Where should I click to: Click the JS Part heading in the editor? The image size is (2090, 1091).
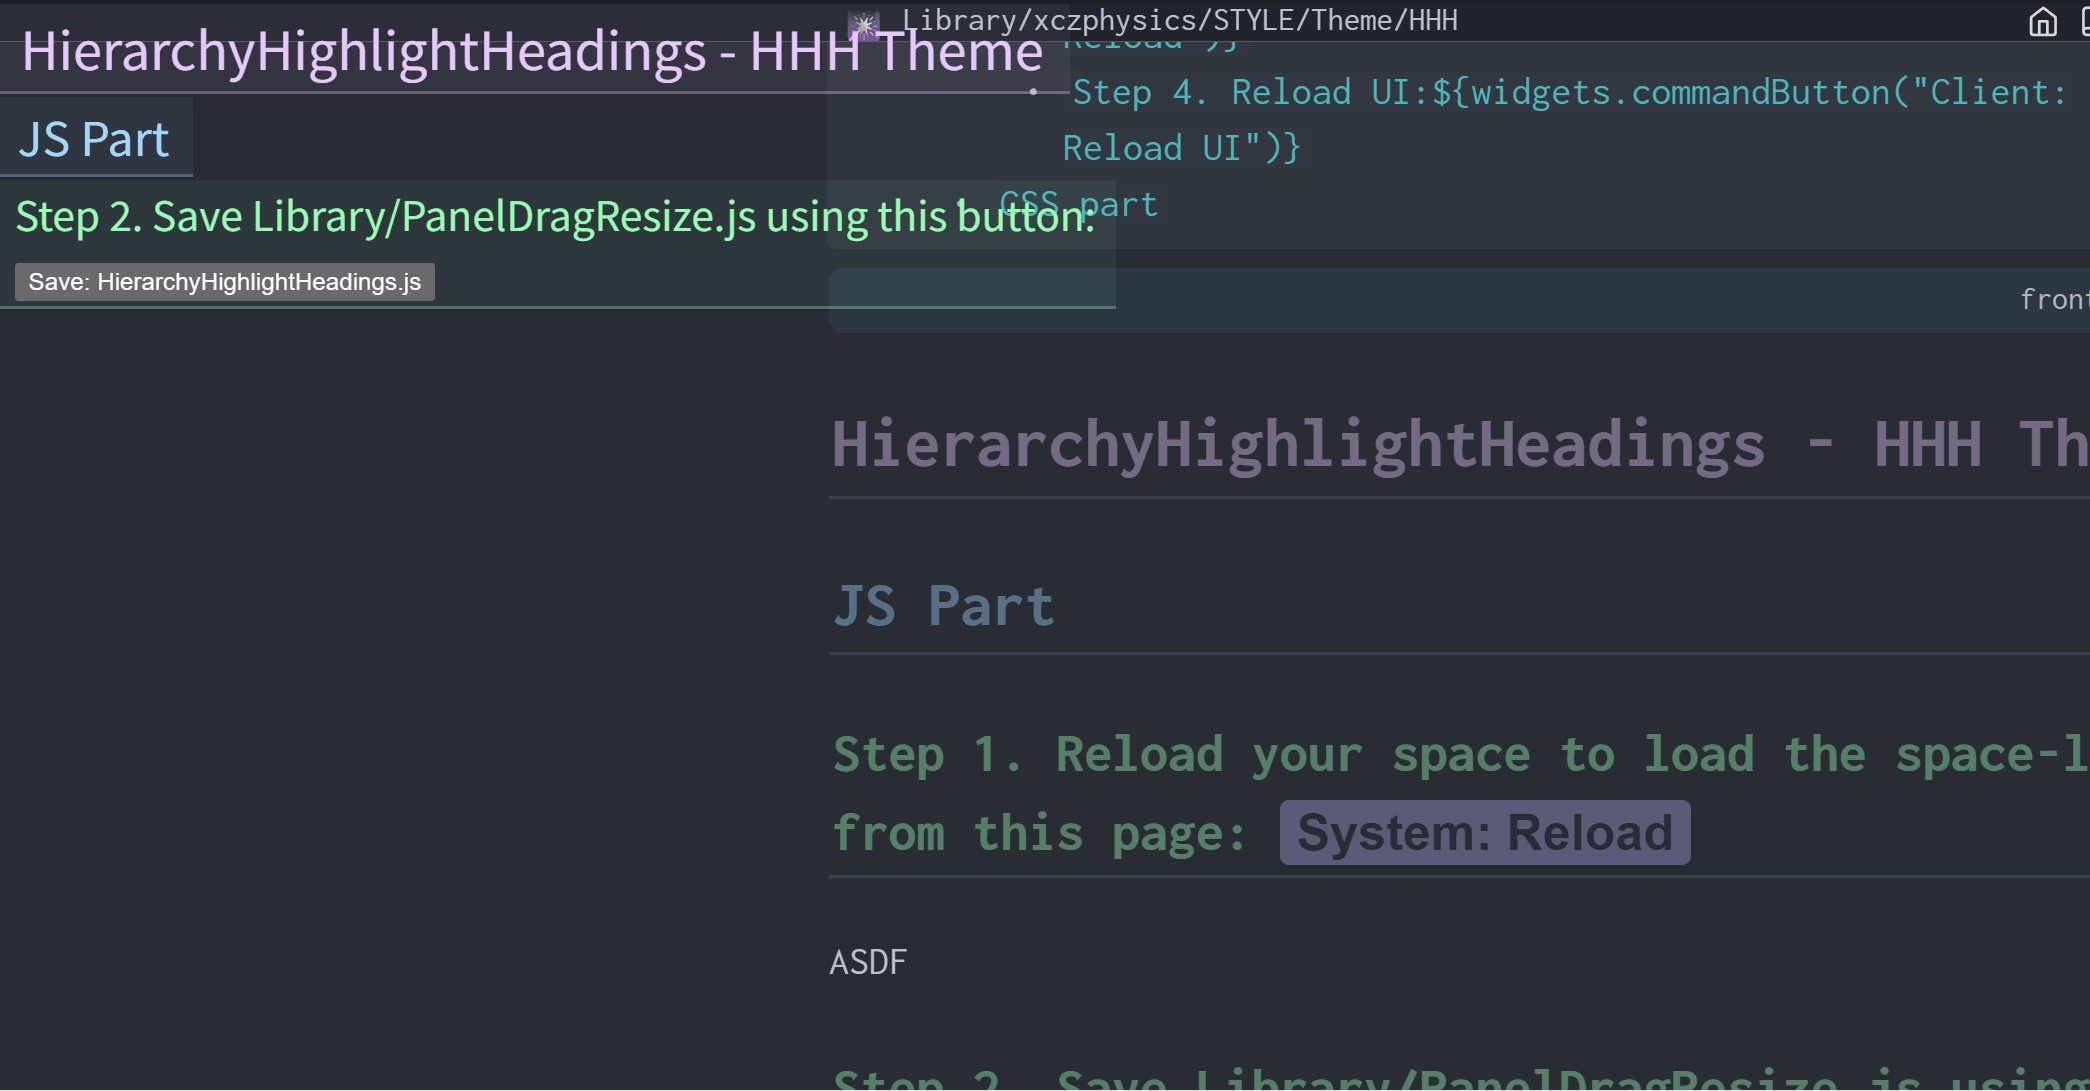(943, 606)
